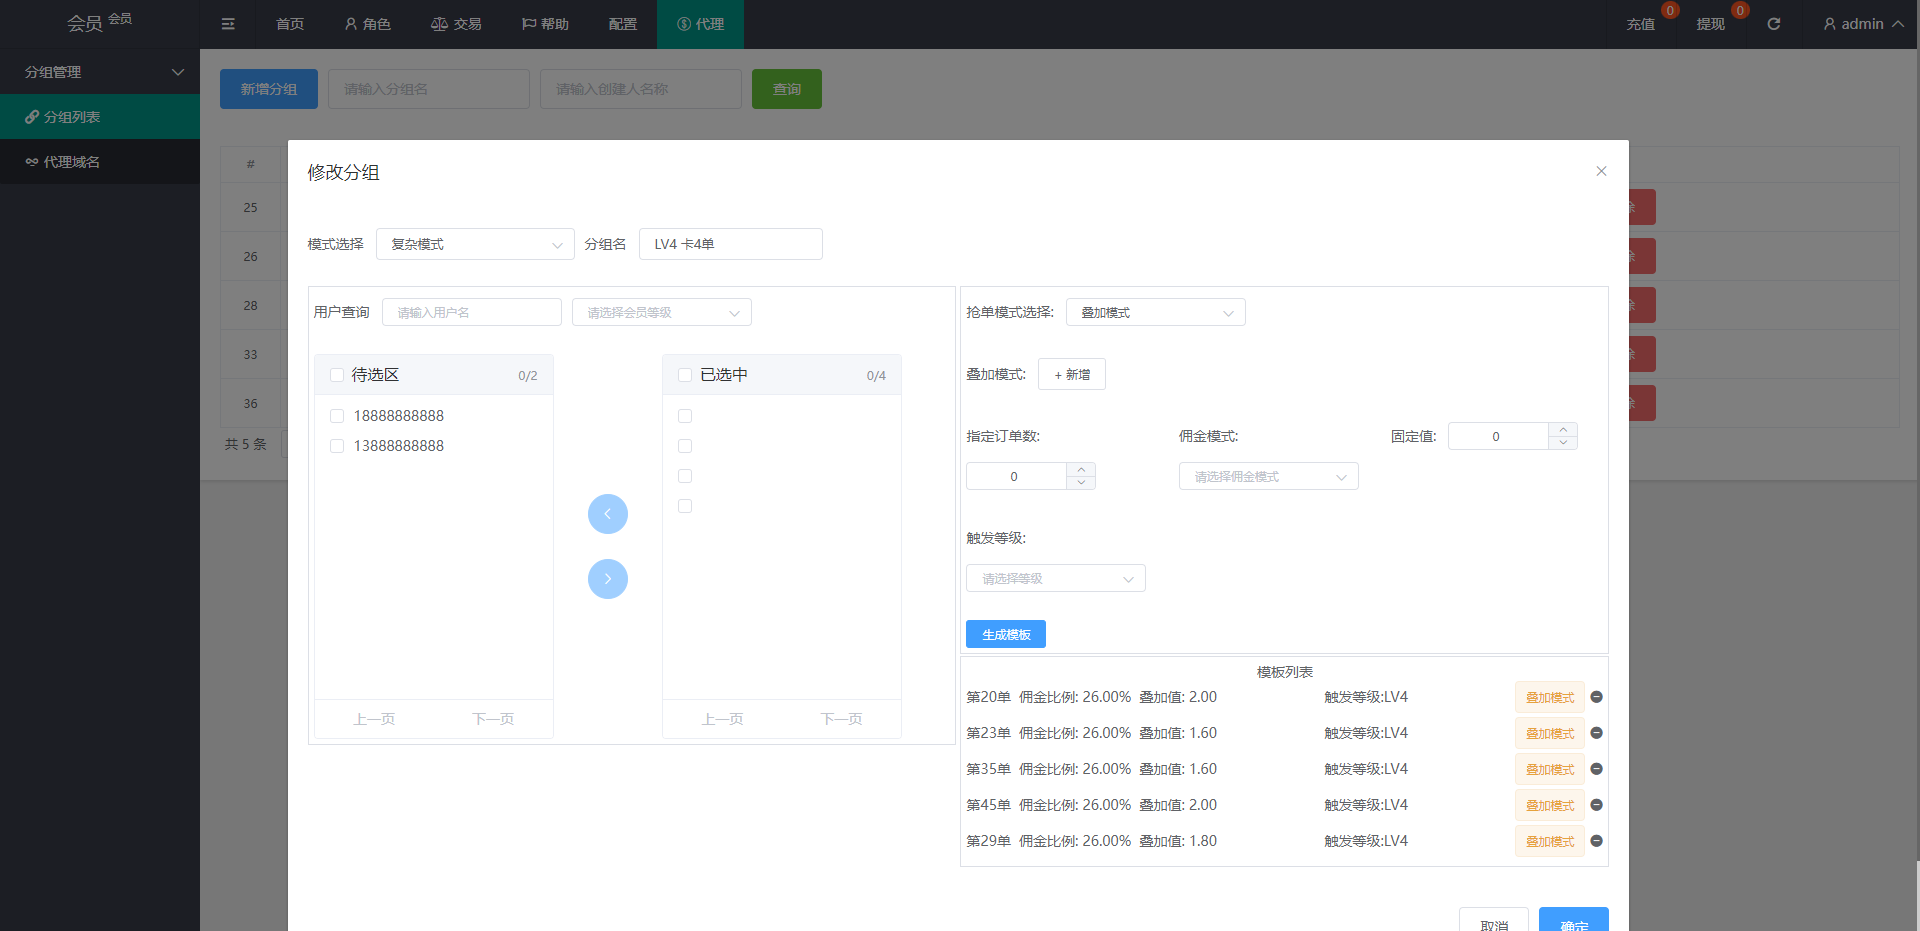Select the 13888888888 user checkbox
Viewport: 1920px width, 931px height.
point(337,446)
